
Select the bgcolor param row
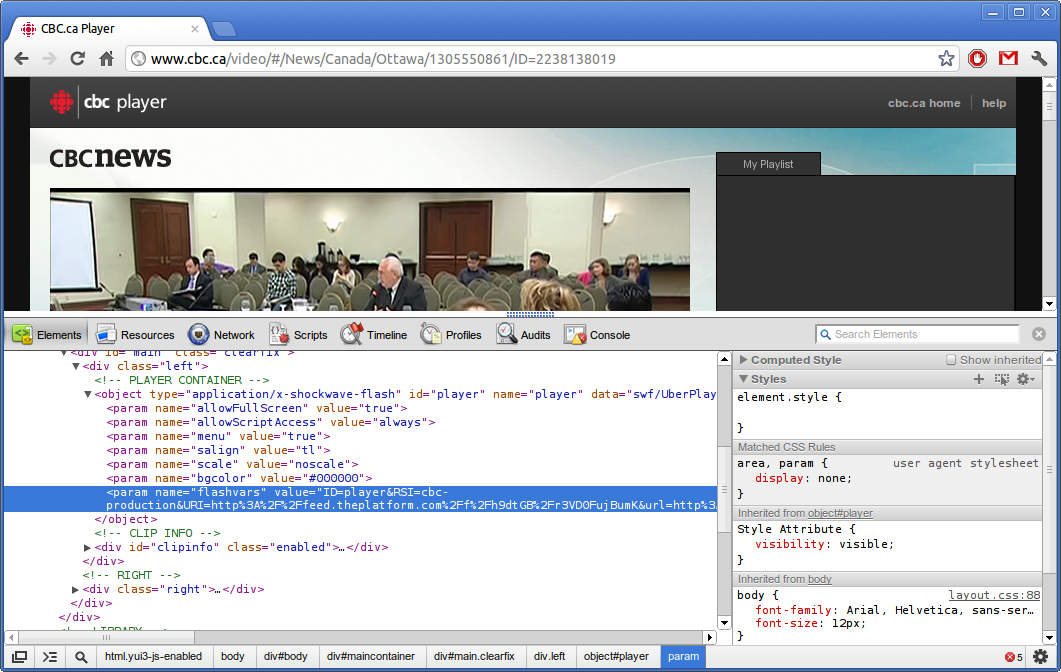(240, 478)
